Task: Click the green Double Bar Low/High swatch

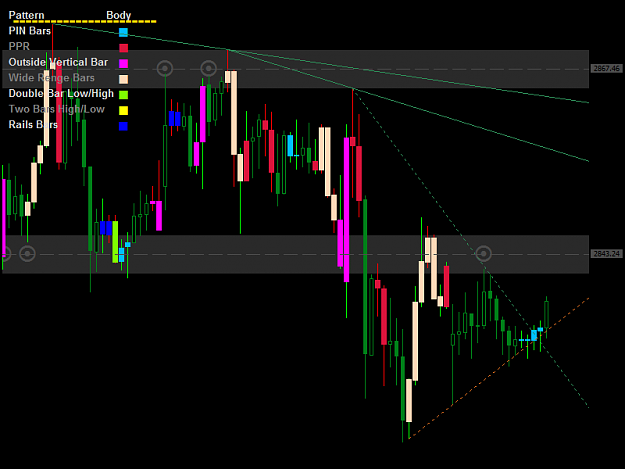Action: click(x=124, y=95)
